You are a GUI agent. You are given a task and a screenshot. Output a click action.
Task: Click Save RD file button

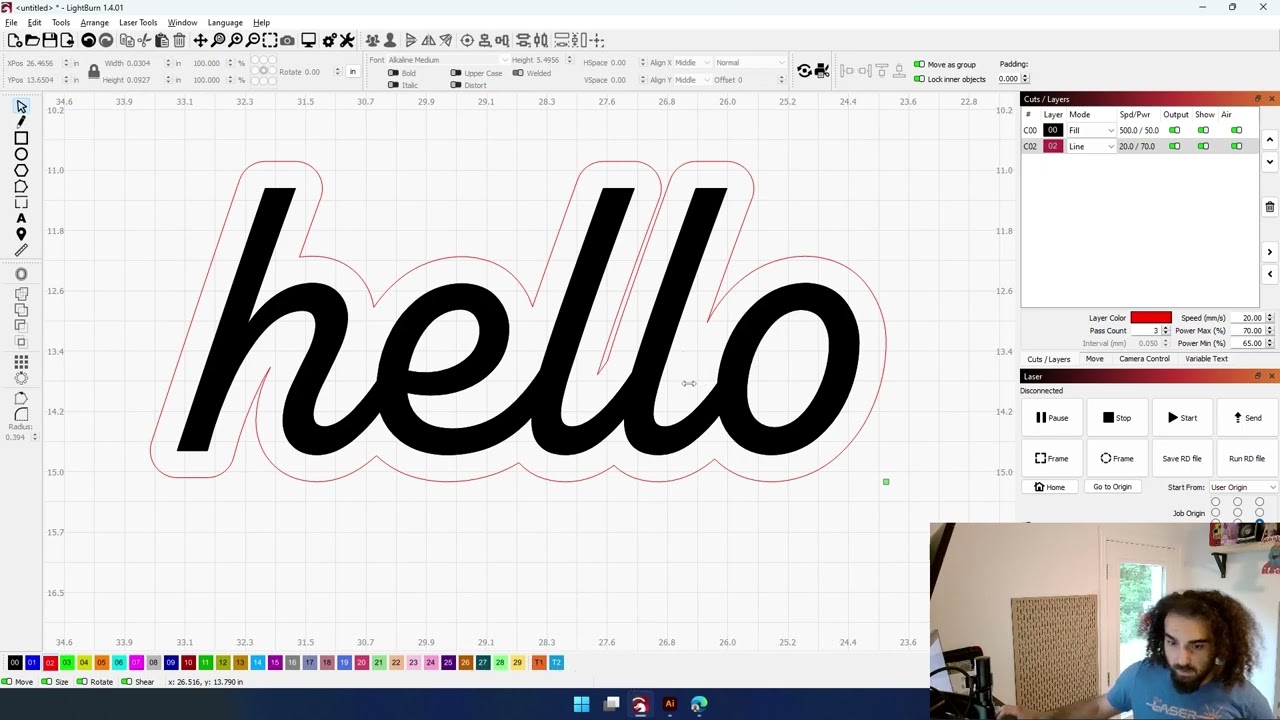1181,458
